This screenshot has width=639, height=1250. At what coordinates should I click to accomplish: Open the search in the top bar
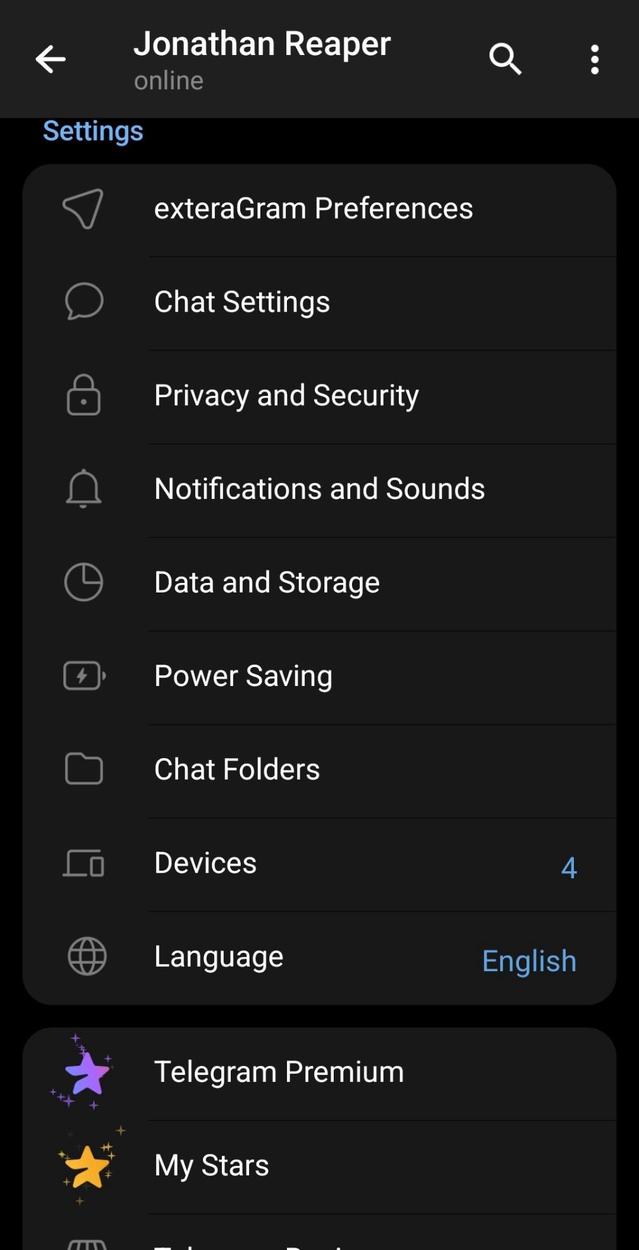click(505, 59)
